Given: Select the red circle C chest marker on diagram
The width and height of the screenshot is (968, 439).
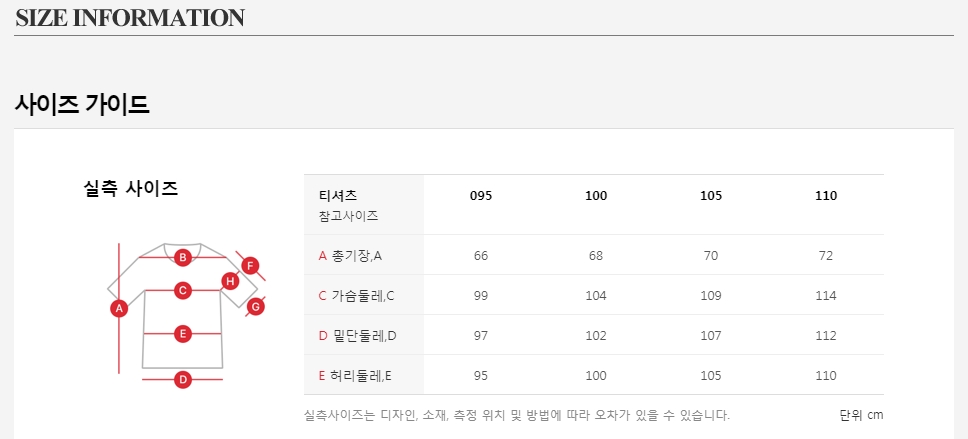Looking at the screenshot, I should pyautogui.click(x=183, y=291).
